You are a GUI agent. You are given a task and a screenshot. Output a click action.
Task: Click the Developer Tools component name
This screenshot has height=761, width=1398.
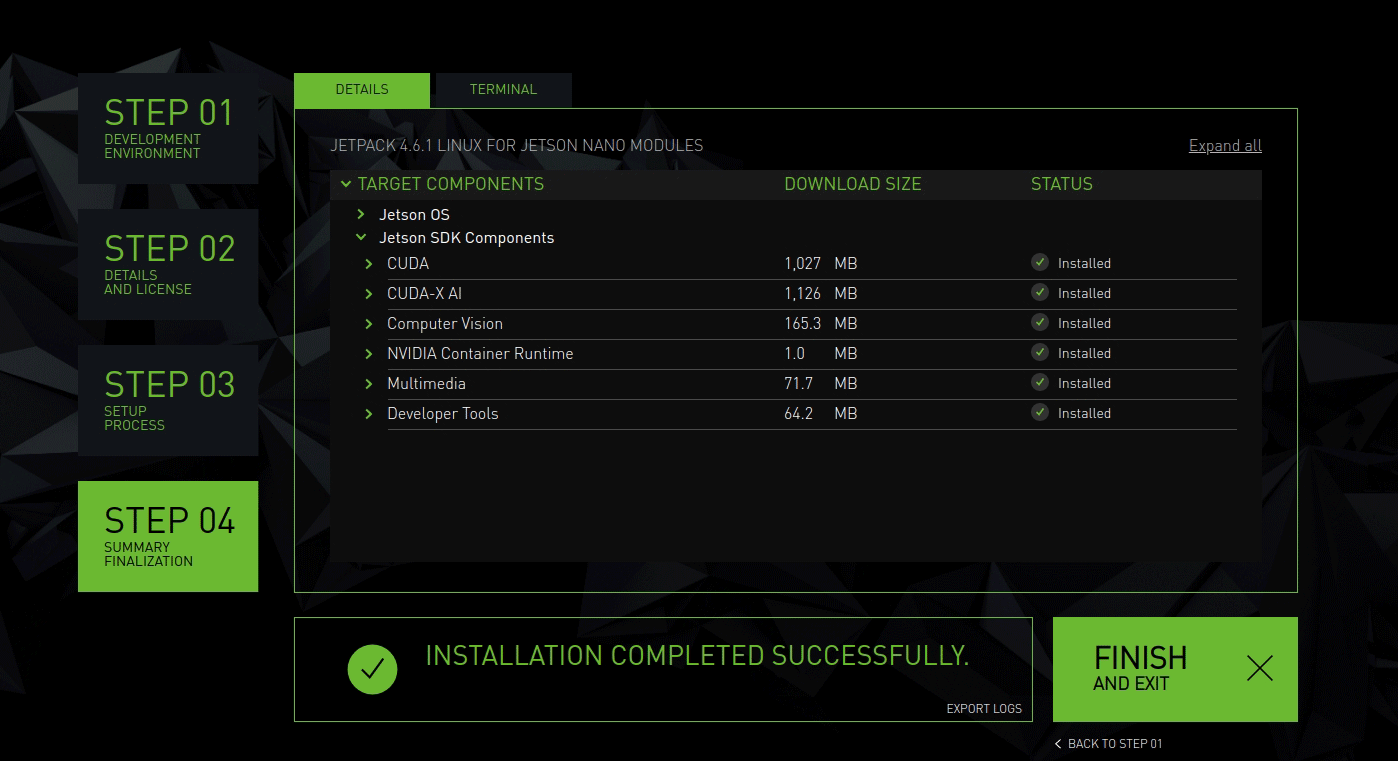point(443,414)
